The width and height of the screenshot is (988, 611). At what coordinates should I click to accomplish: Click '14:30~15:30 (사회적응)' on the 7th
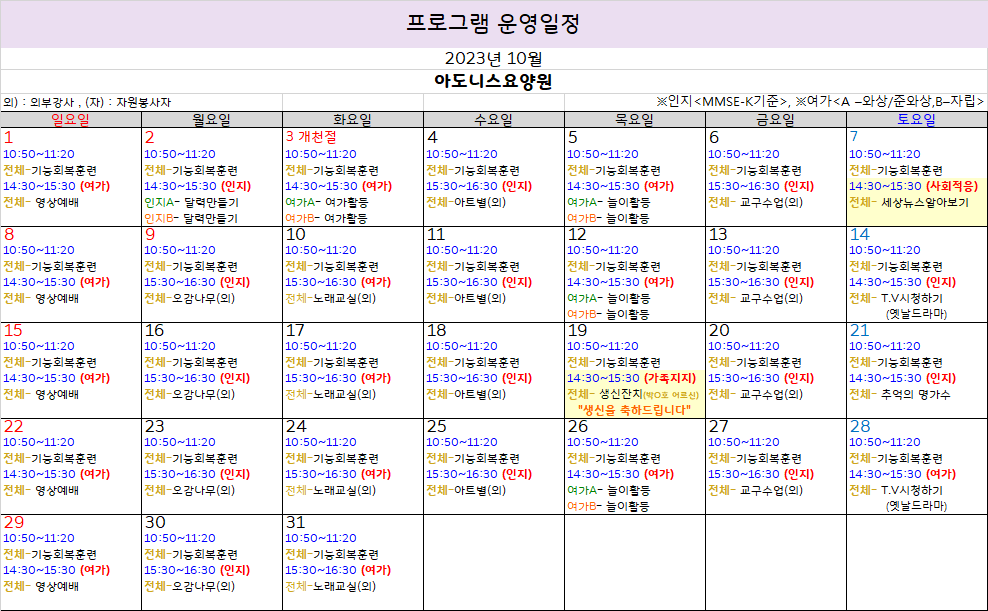pyautogui.click(x=914, y=186)
